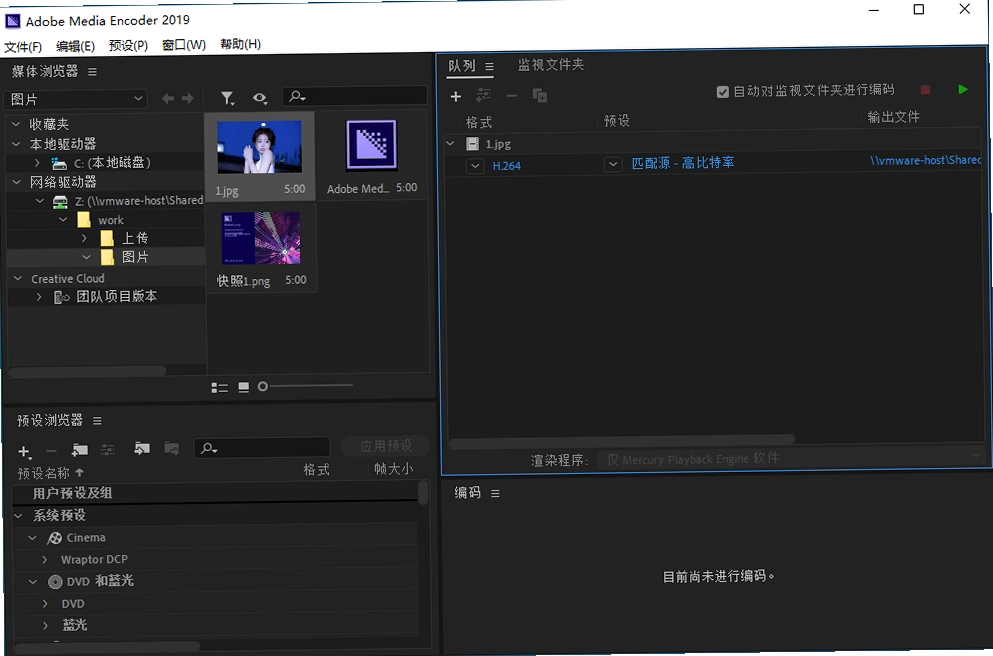The height and width of the screenshot is (656, 993).
Task: Click the H.264 format link
Action: (x=507, y=166)
